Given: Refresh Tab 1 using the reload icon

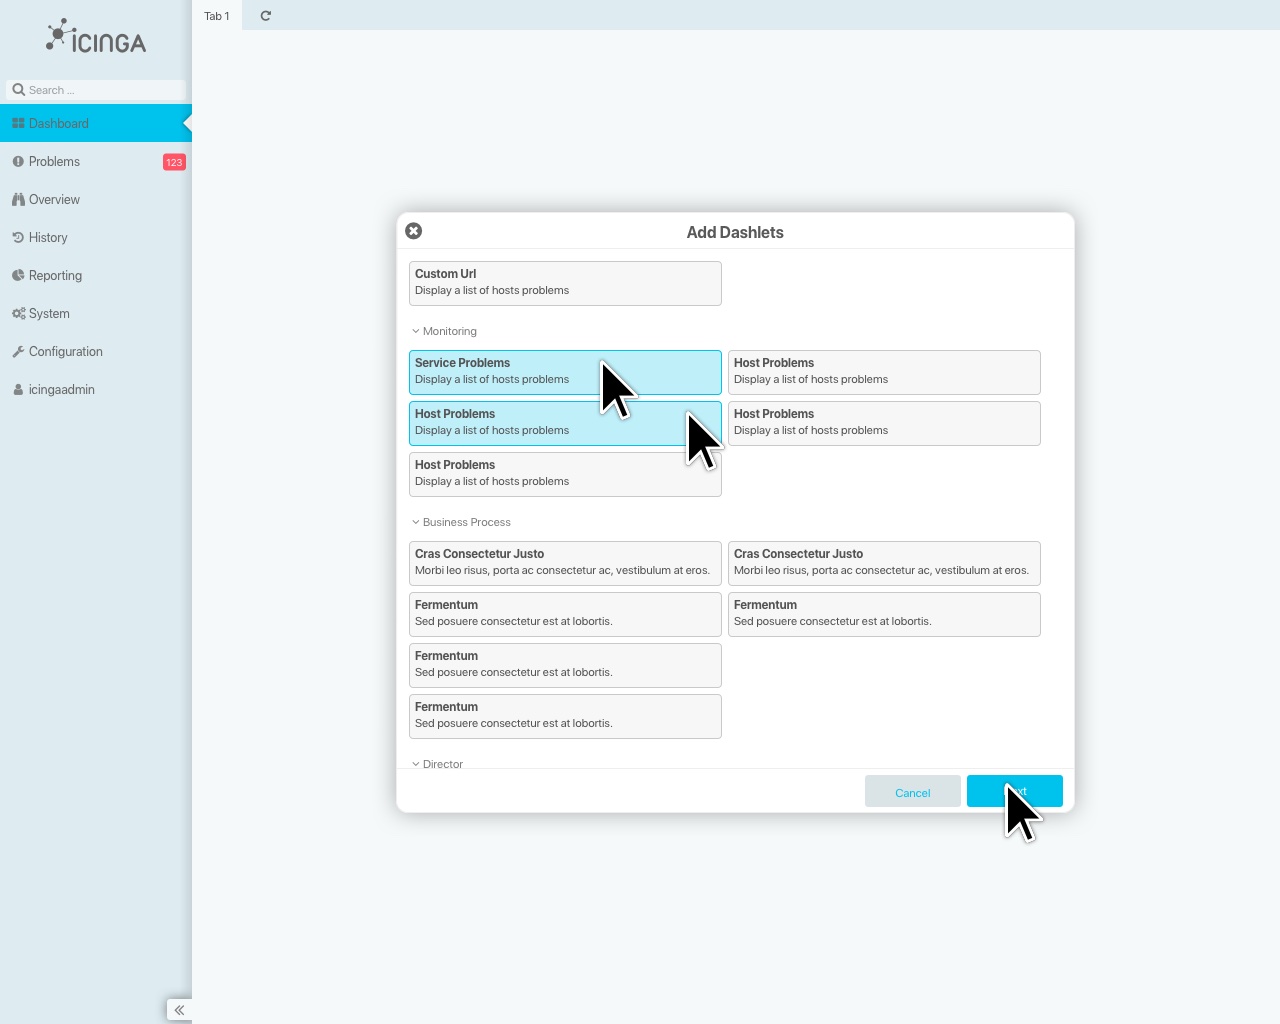Looking at the screenshot, I should pyautogui.click(x=264, y=16).
